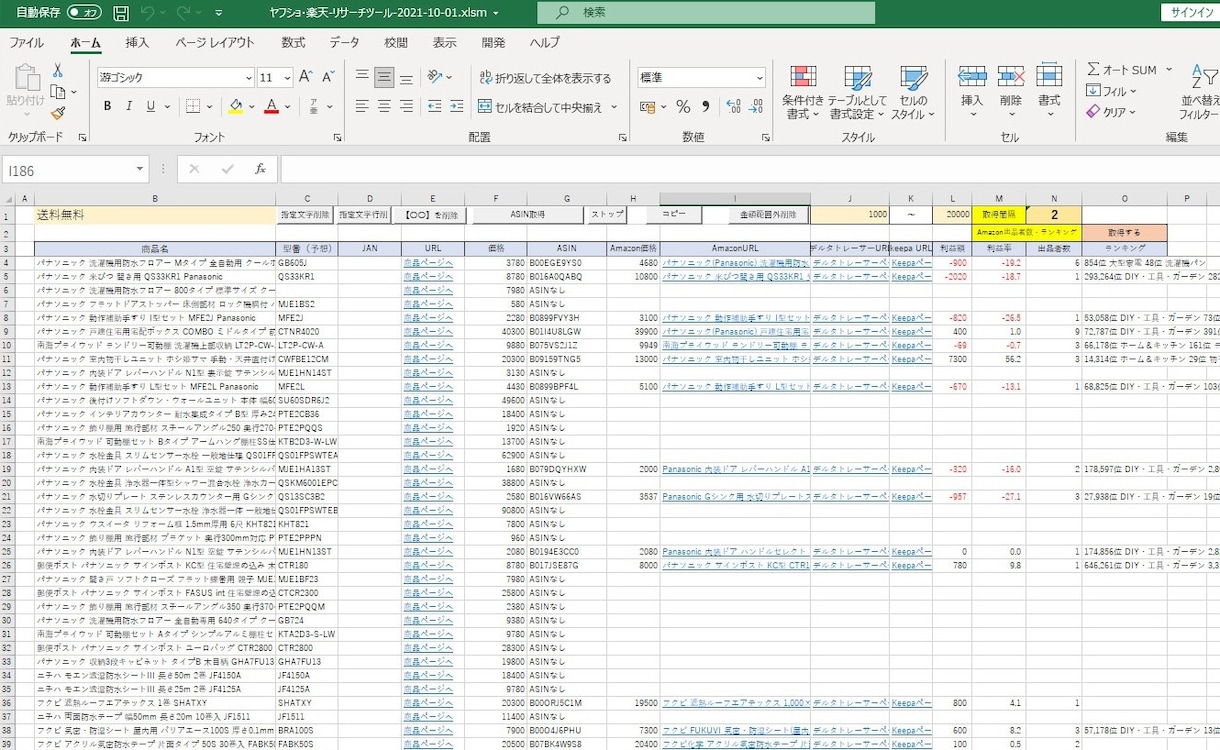Apply percent style format
This screenshot has width=1220, height=750.
click(x=683, y=106)
